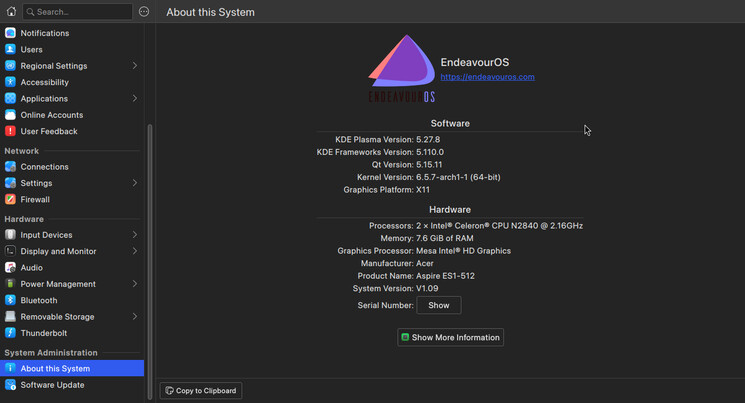This screenshot has height=403, width=745.
Task: Select the Firewall entry
Action: pos(72,199)
